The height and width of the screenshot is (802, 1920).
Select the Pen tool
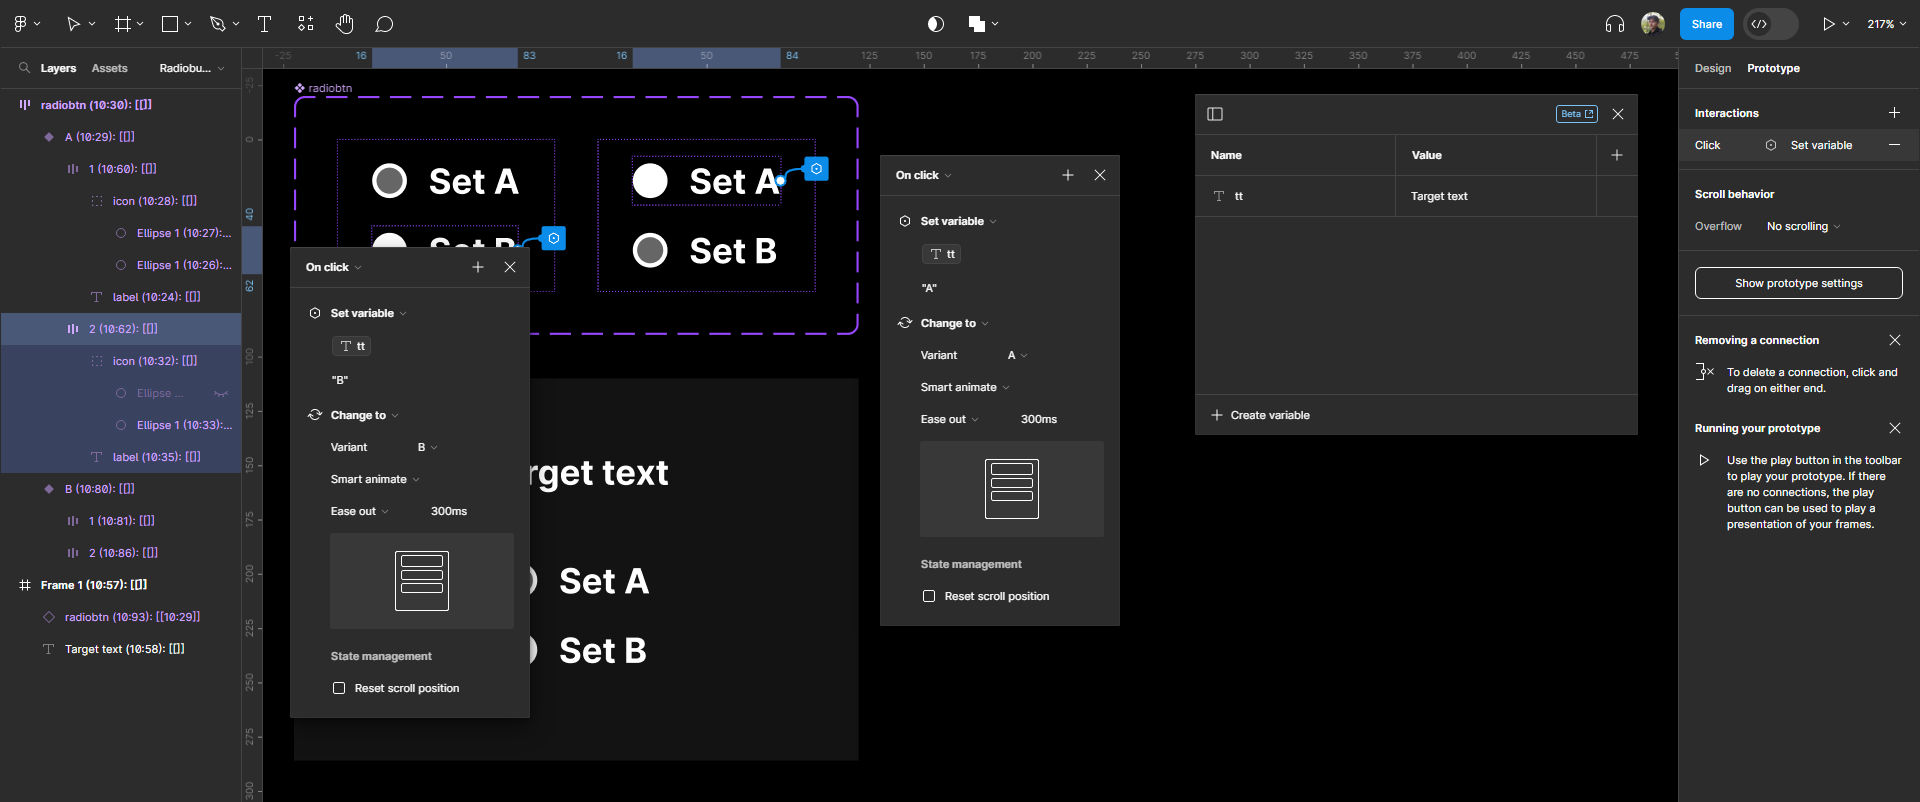pos(218,24)
